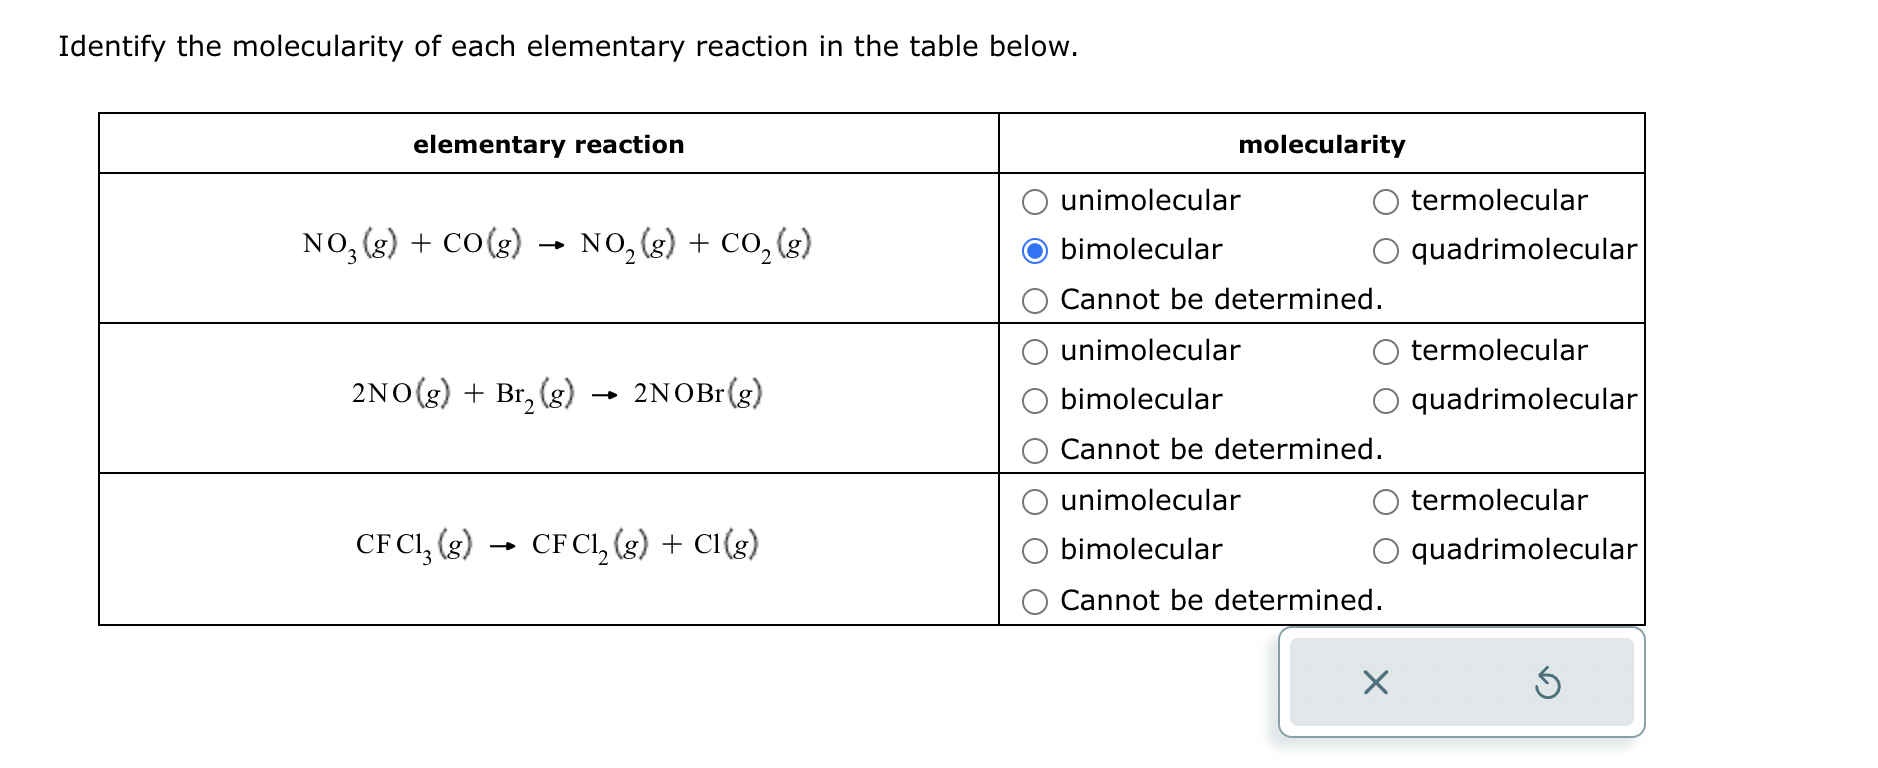Select bimolecular for the 2NO + Br2 reaction
The width and height of the screenshot is (1878, 768).
(x=1035, y=400)
